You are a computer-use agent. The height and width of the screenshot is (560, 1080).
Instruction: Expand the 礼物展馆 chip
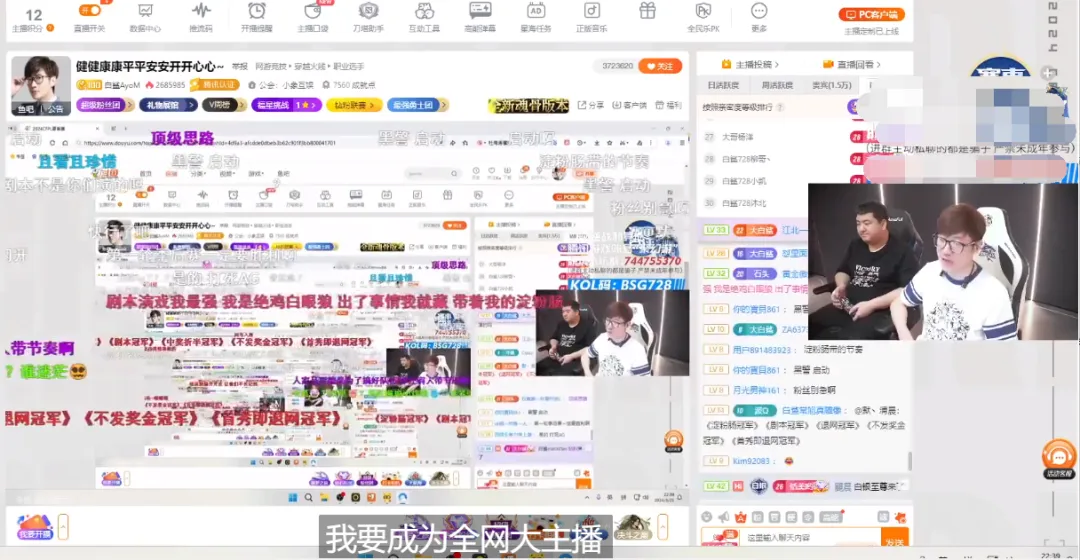(x=168, y=105)
